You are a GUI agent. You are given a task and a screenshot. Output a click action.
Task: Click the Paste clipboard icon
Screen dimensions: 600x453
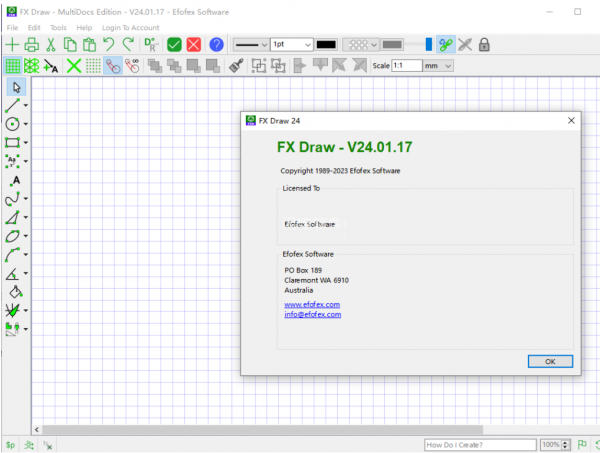(x=90, y=45)
